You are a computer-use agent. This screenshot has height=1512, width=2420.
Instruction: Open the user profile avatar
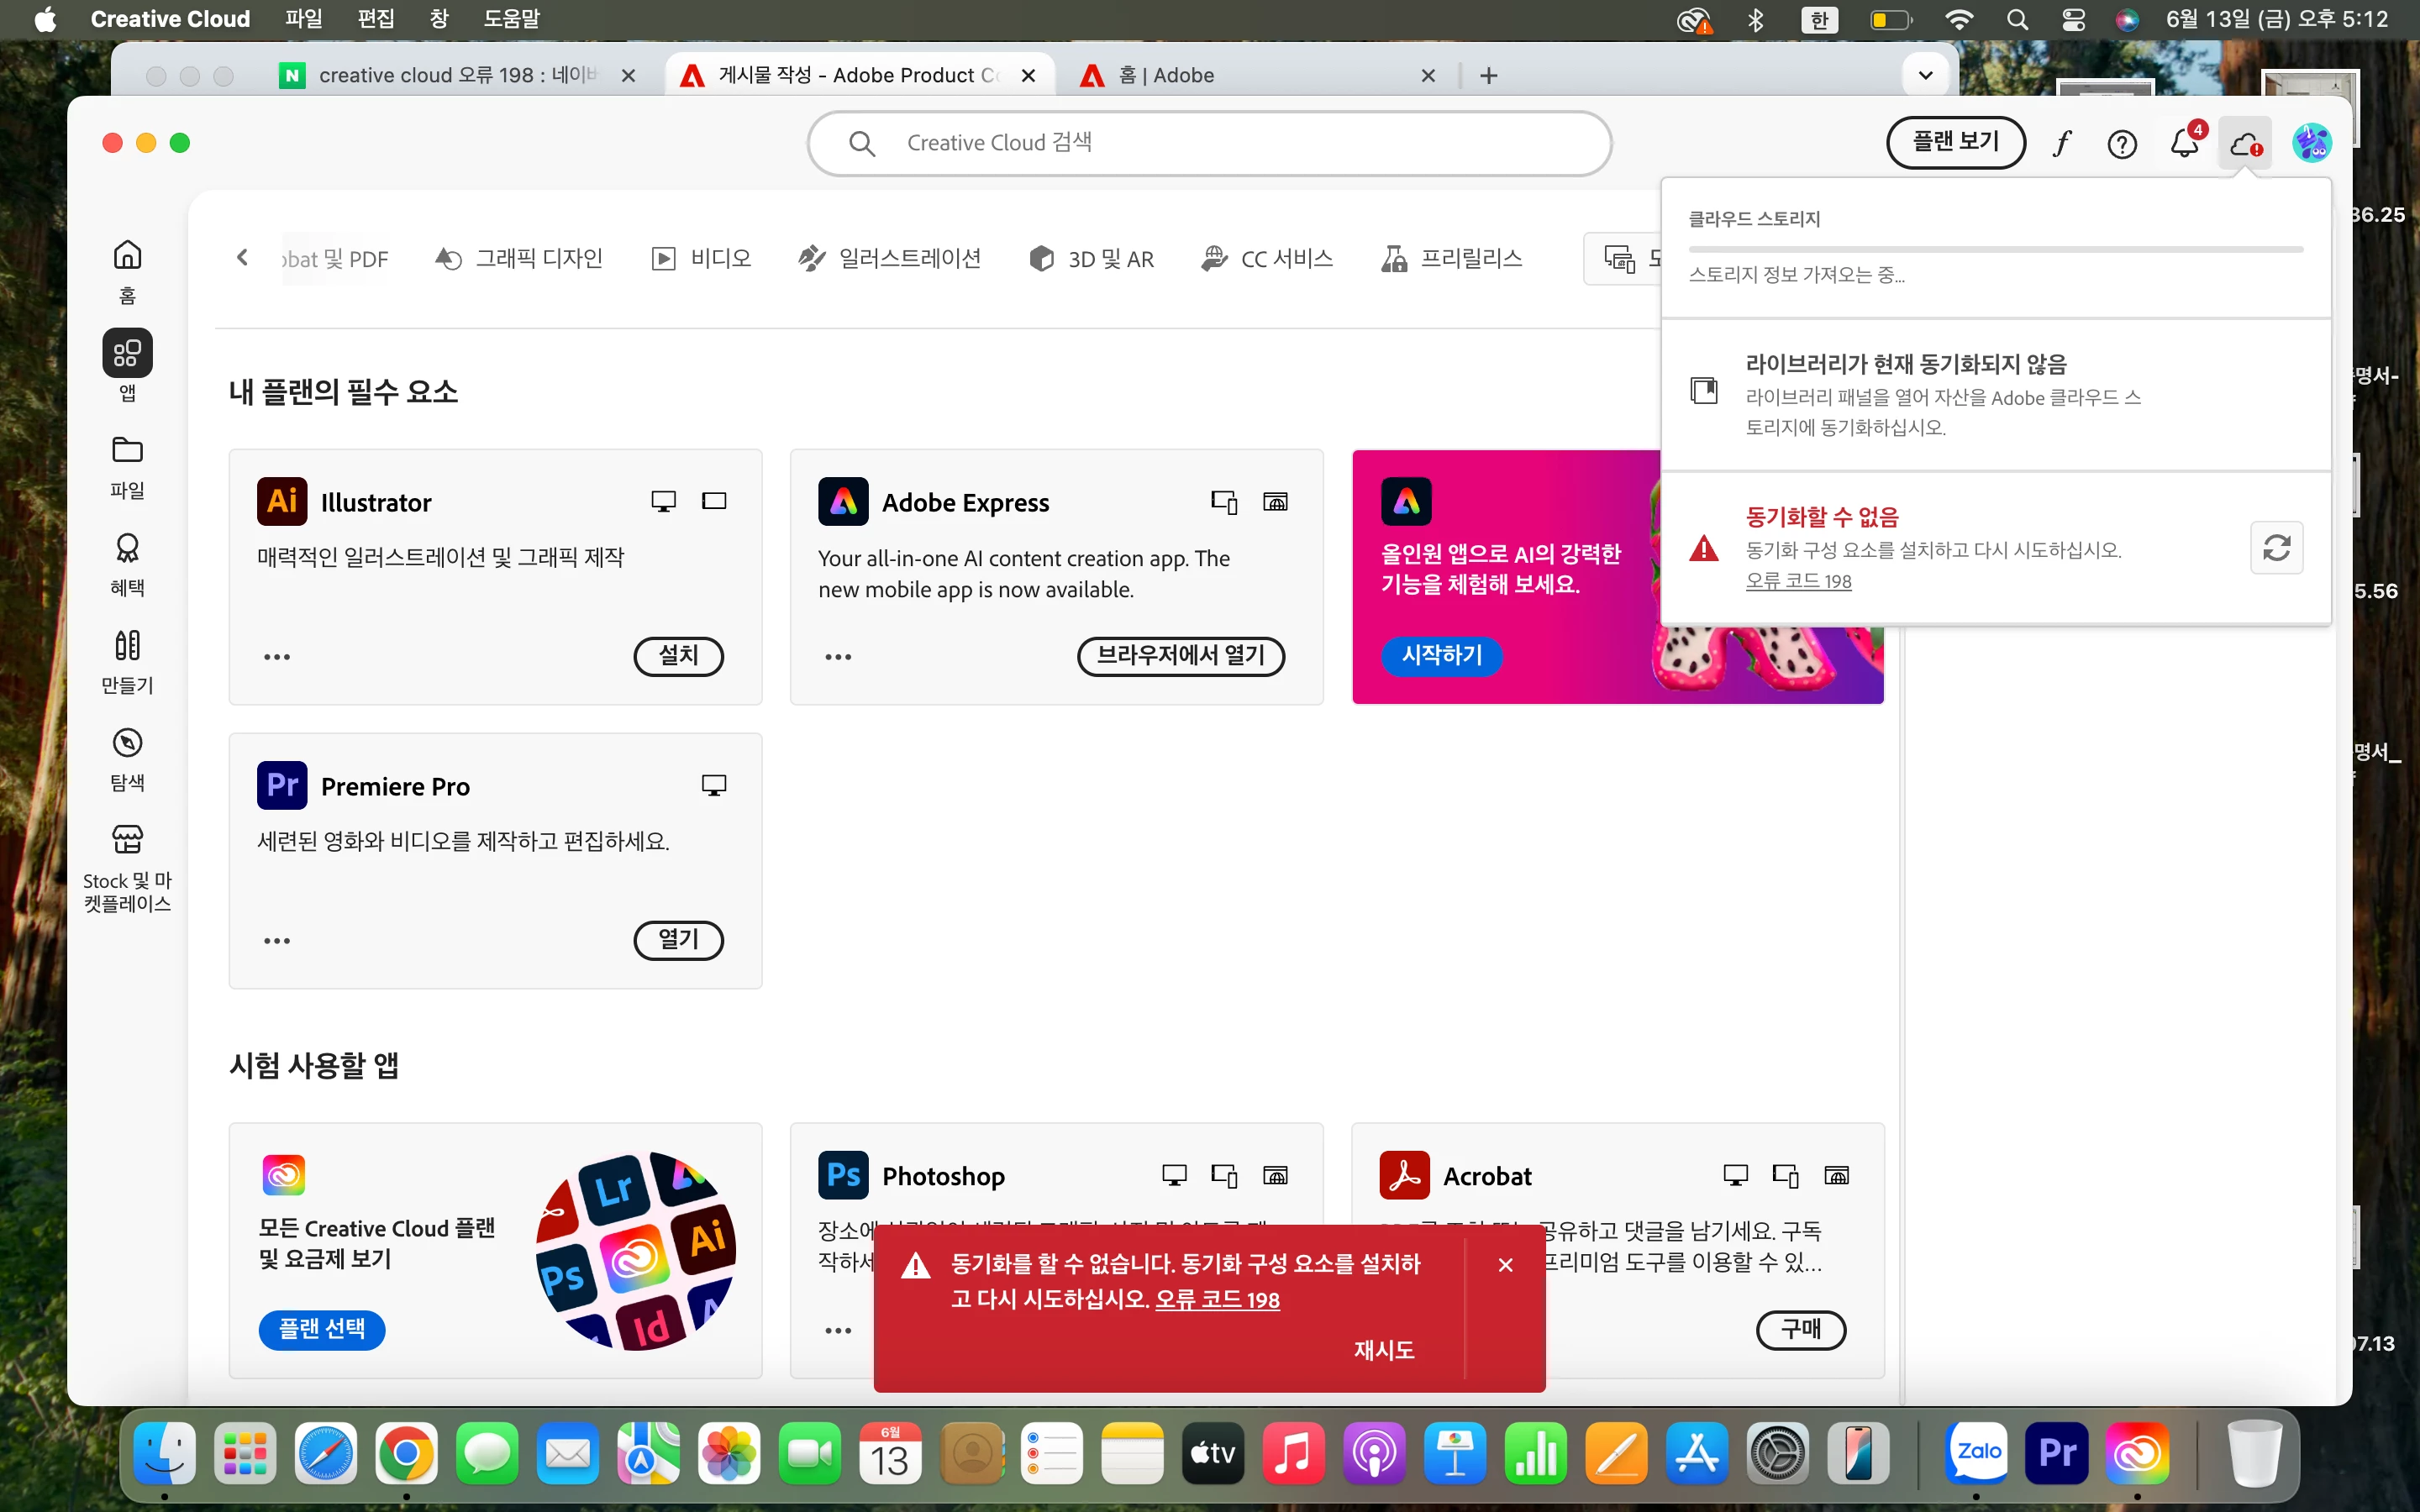point(2311,144)
